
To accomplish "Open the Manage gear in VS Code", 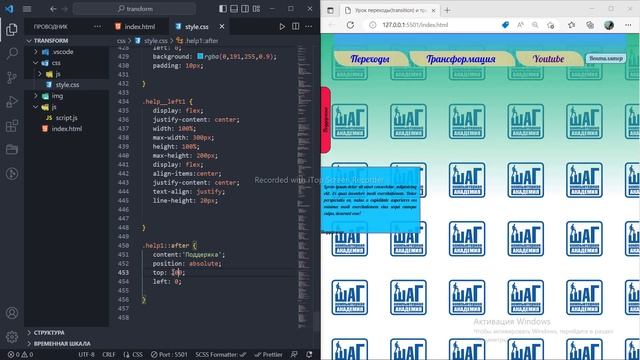I will [12, 337].
